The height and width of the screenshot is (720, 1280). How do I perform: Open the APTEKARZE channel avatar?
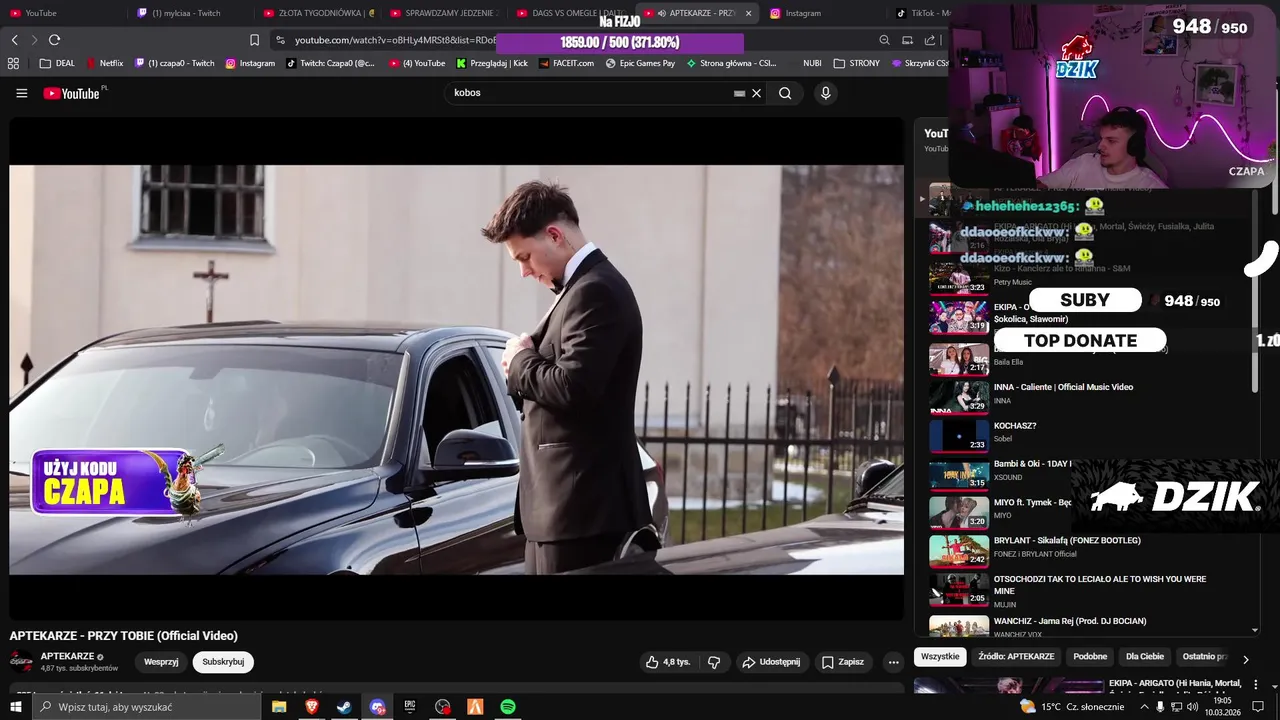pos(21,661)
